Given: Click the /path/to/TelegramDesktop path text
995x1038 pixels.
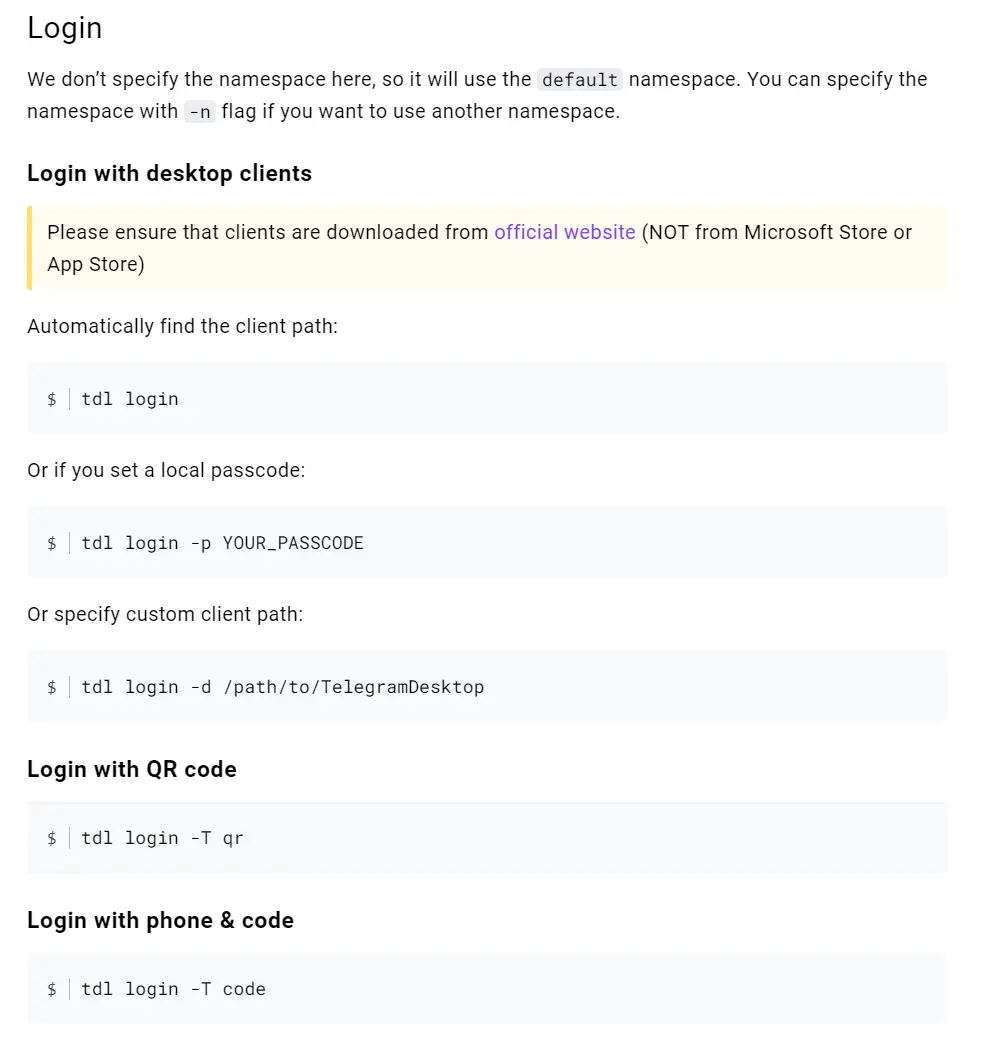Looking at the screenshot, I should coord(353,687).
